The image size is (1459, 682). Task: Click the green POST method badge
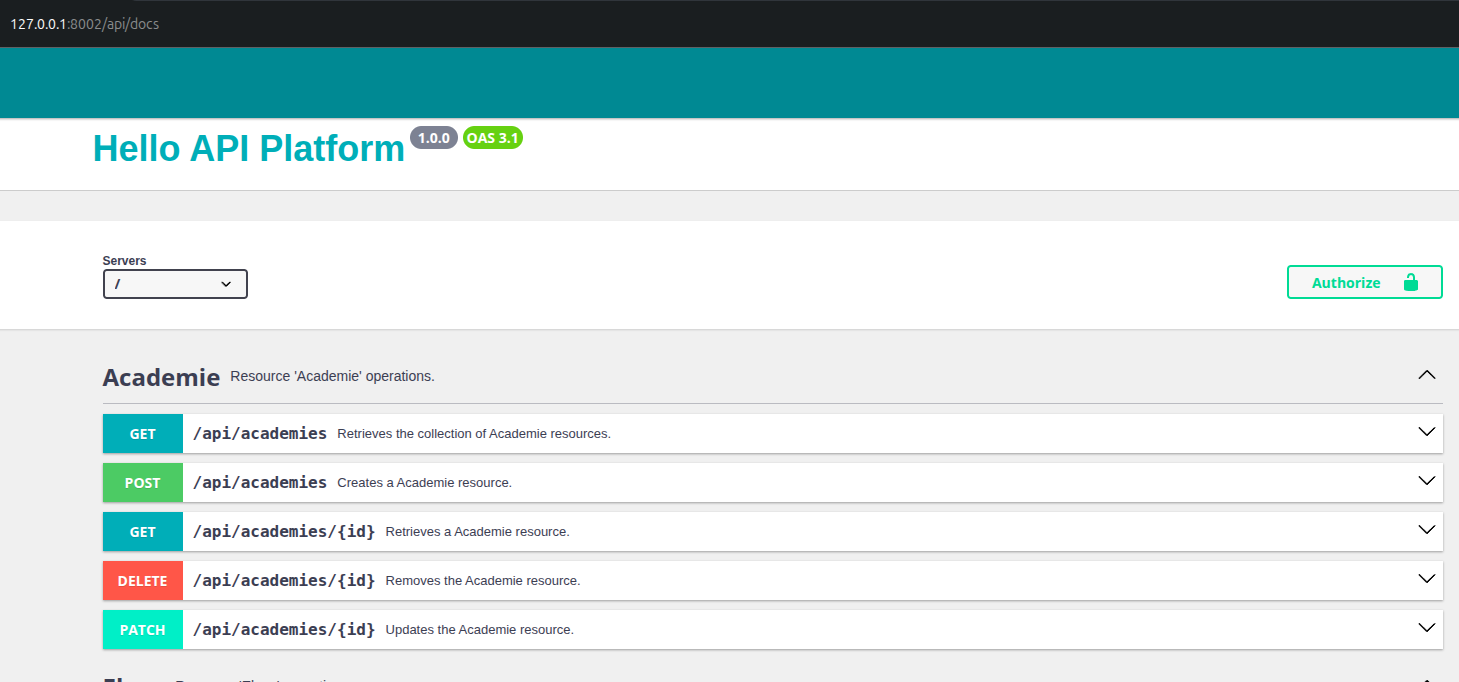pos(143,483)
